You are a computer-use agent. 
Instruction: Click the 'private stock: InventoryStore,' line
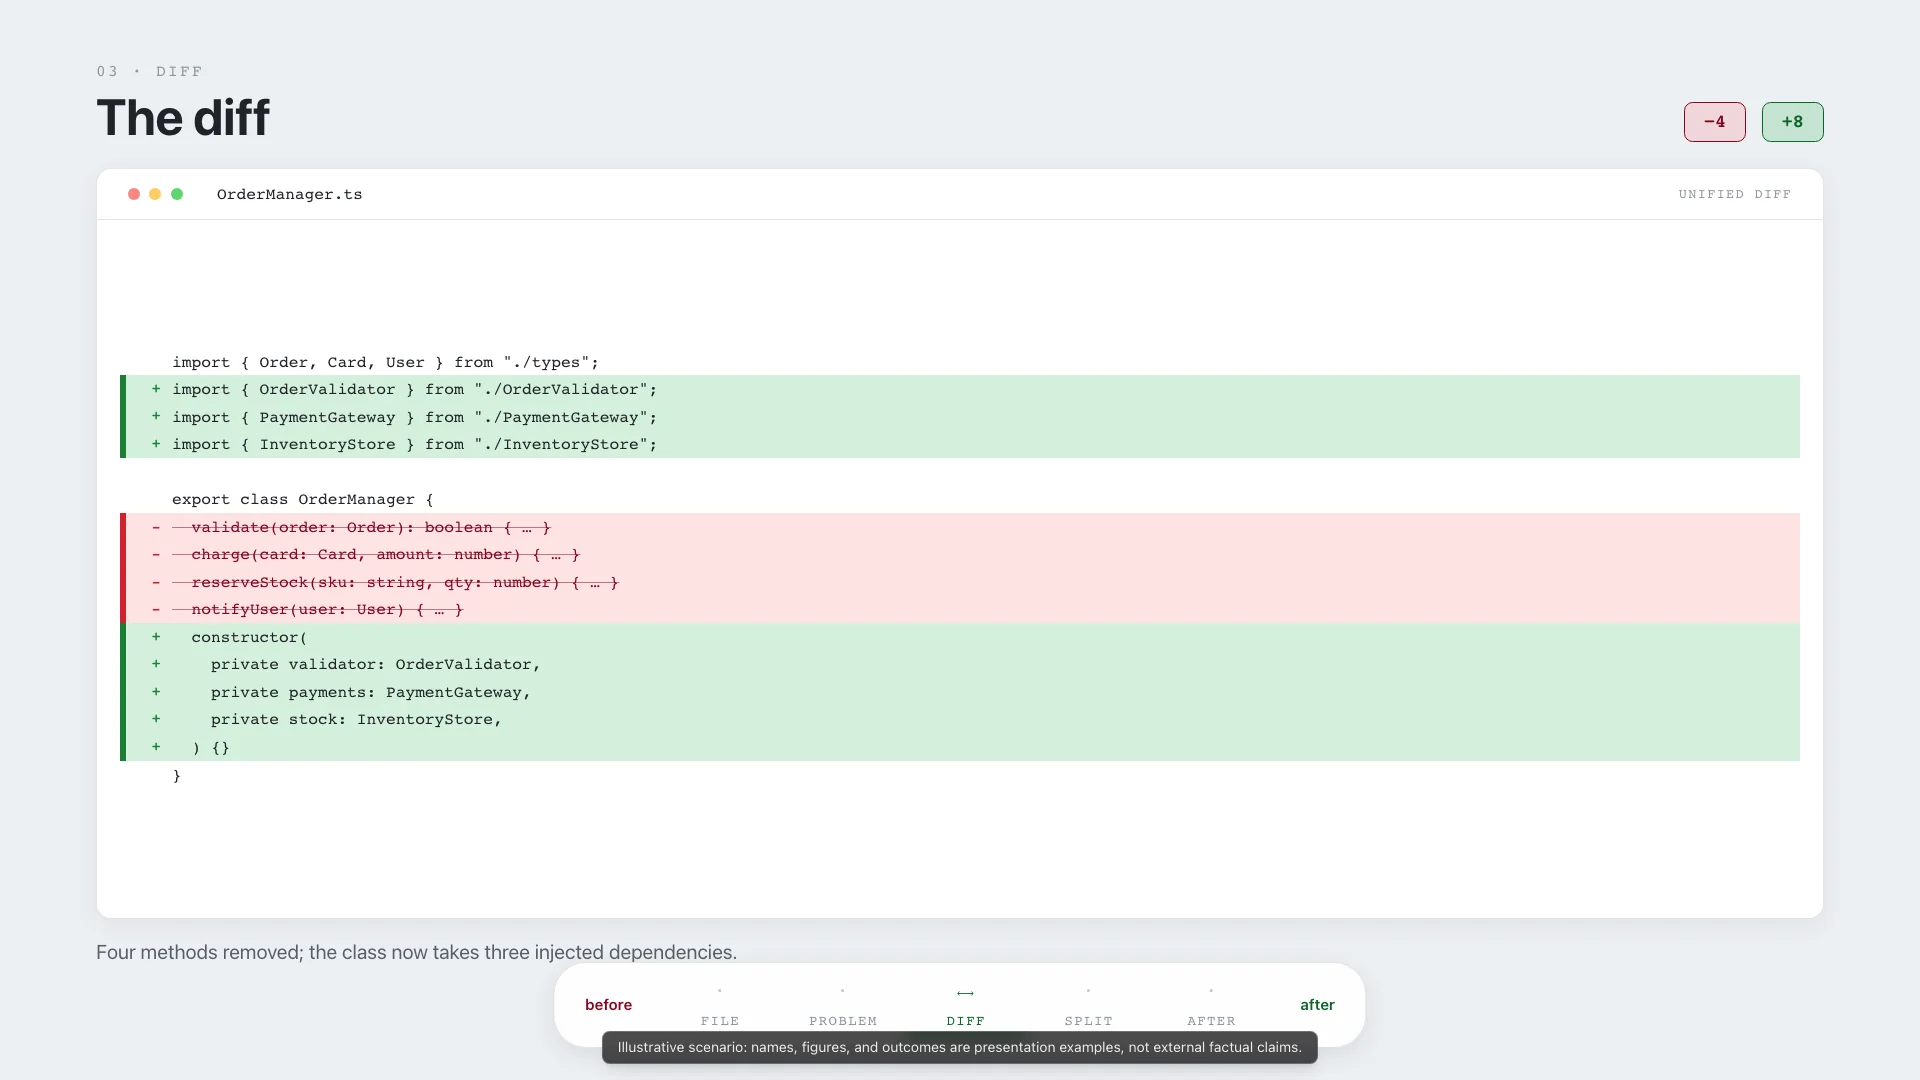click(960, 719)
